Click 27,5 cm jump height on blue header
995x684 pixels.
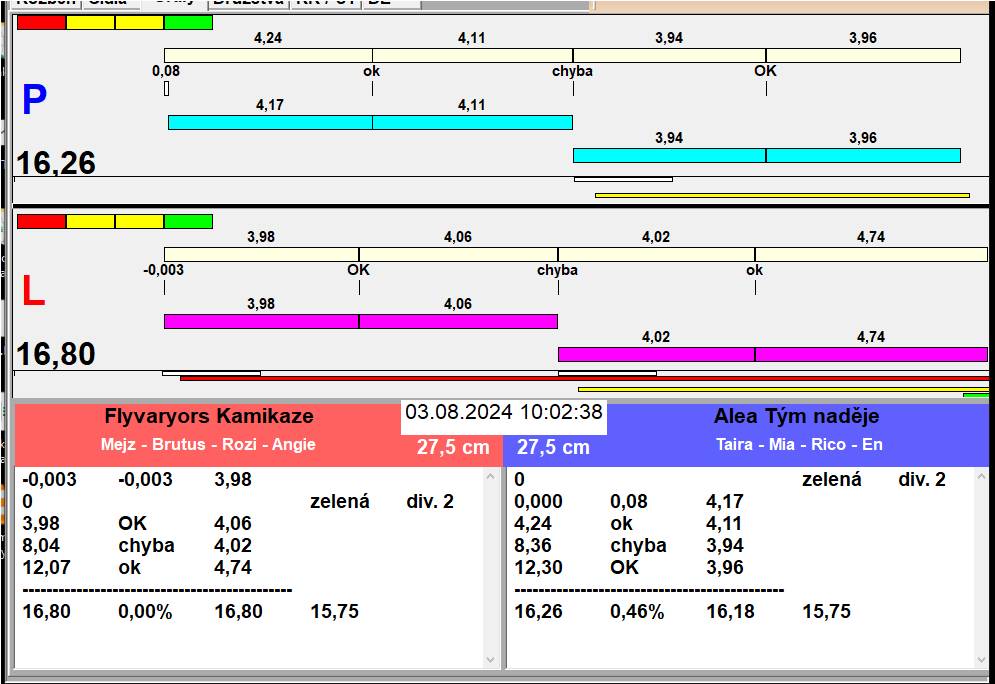tap(553, 447)
